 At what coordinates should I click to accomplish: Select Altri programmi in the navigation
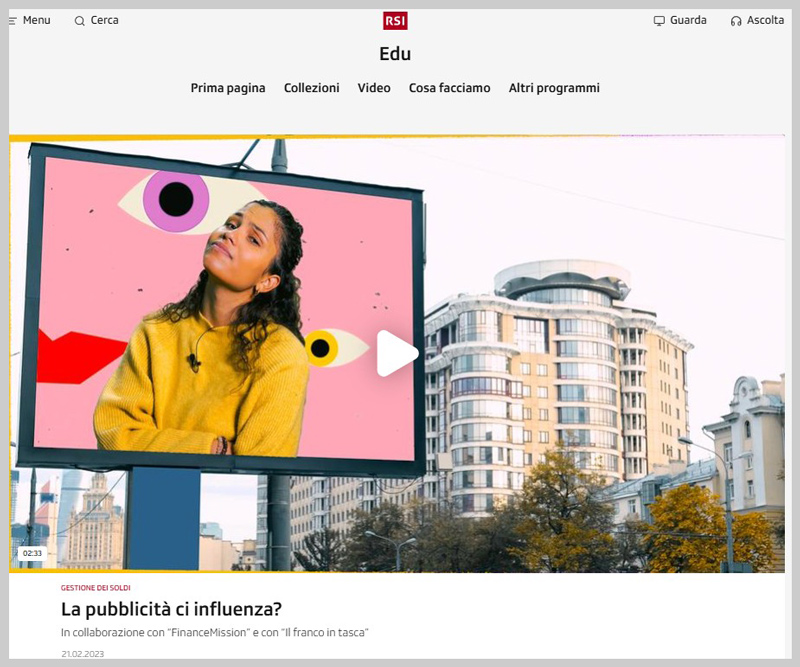pos(554,88)
